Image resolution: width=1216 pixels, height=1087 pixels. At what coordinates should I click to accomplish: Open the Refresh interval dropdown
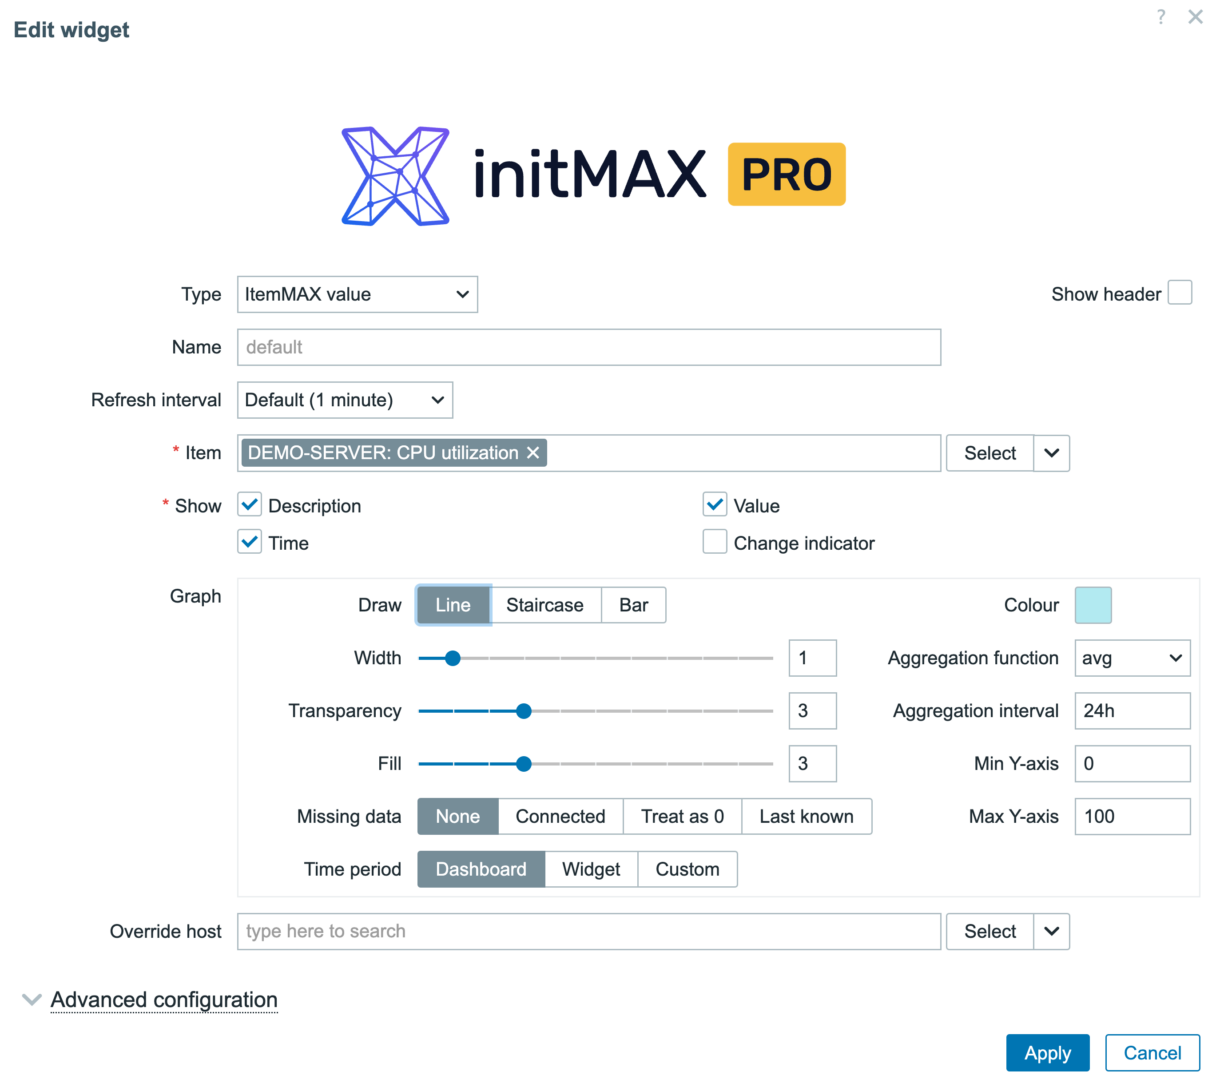(345, 400)
